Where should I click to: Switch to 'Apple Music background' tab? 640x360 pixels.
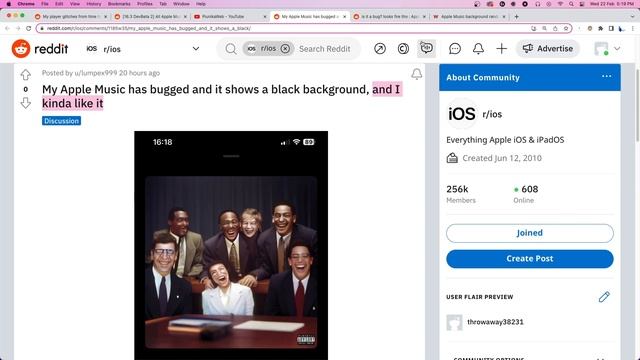[x=469, y=17]
